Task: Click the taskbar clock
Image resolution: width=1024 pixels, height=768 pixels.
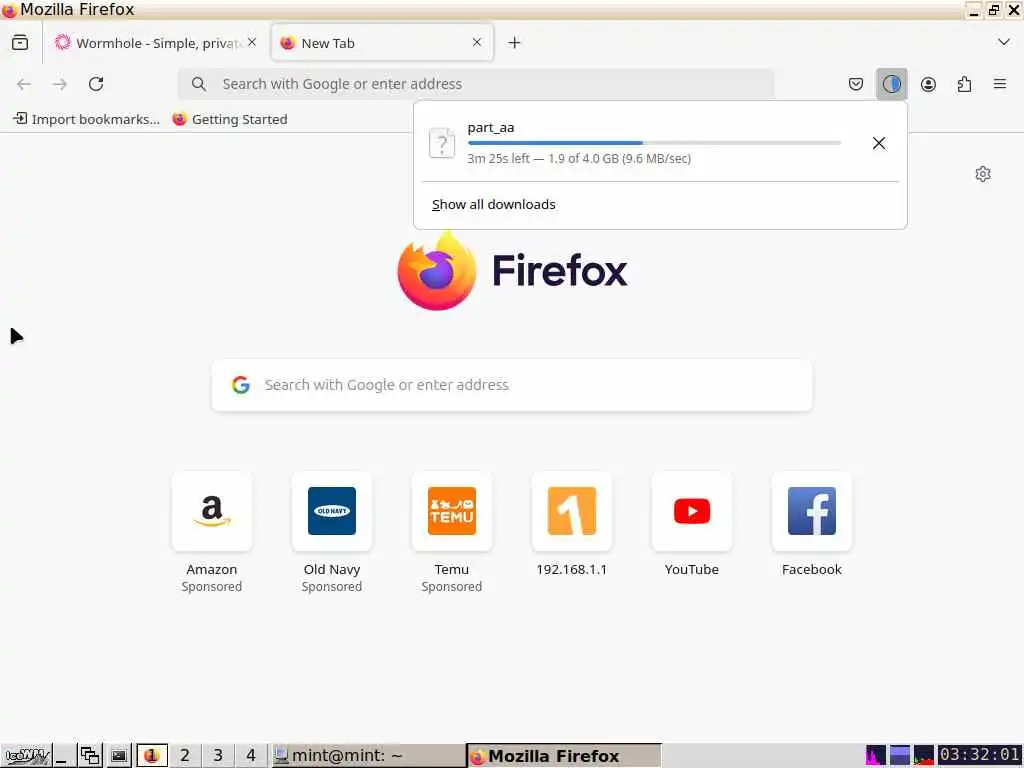Action: pos(980,756)
